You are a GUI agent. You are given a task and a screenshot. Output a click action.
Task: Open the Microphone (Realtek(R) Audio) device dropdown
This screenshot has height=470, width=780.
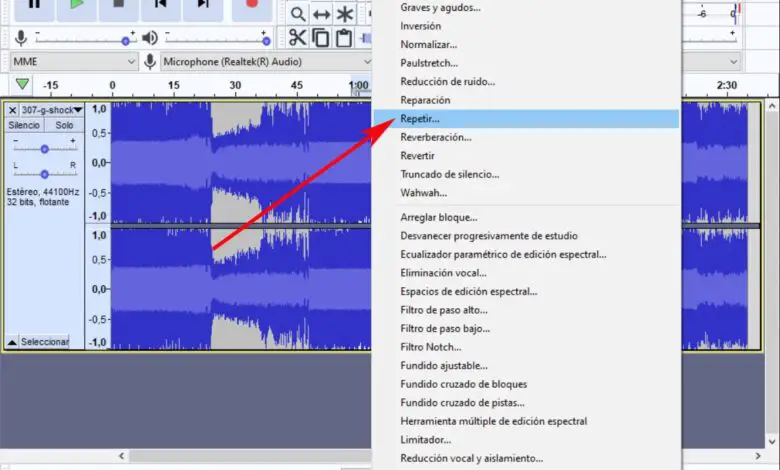(267, 62)
